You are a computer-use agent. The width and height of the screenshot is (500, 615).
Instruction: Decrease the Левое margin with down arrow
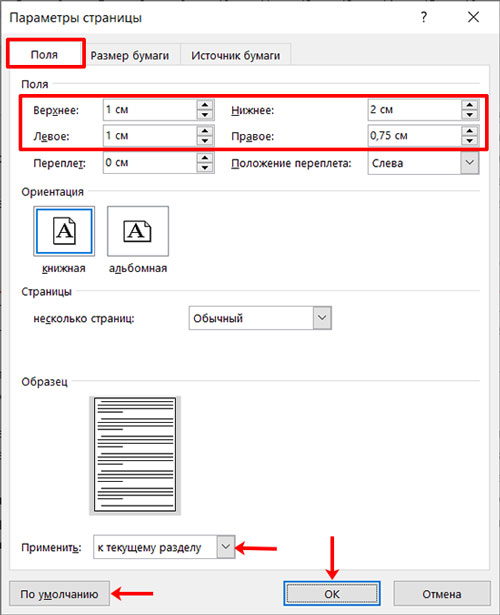(x=205, y=141)
